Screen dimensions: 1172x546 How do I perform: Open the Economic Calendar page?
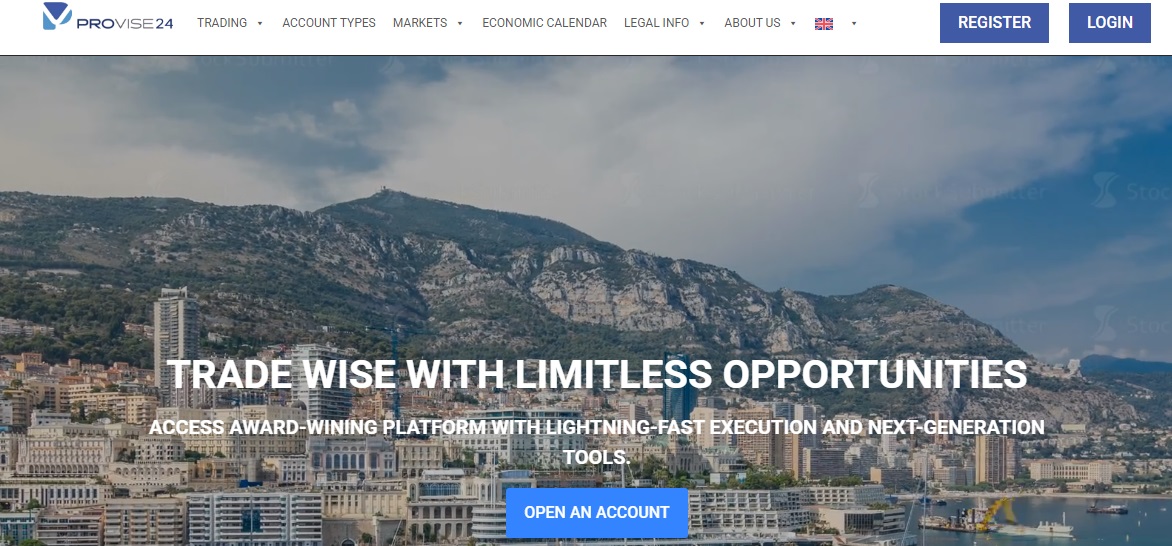(544, 23)
